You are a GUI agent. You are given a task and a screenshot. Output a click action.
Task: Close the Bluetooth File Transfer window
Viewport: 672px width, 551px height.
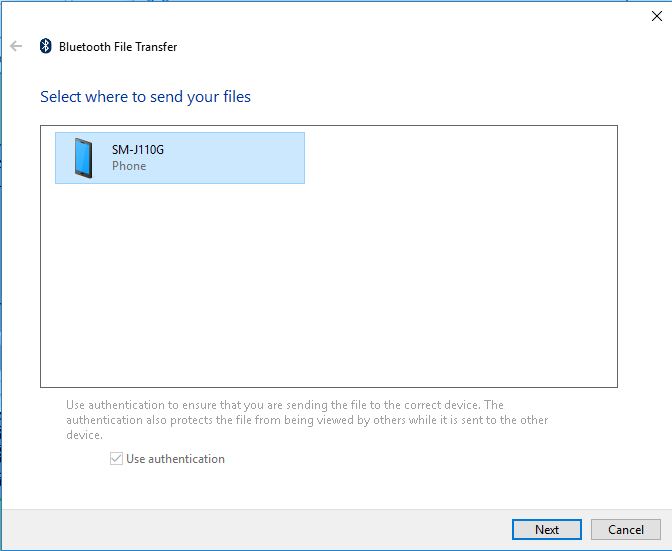click(x=656, y=15)
